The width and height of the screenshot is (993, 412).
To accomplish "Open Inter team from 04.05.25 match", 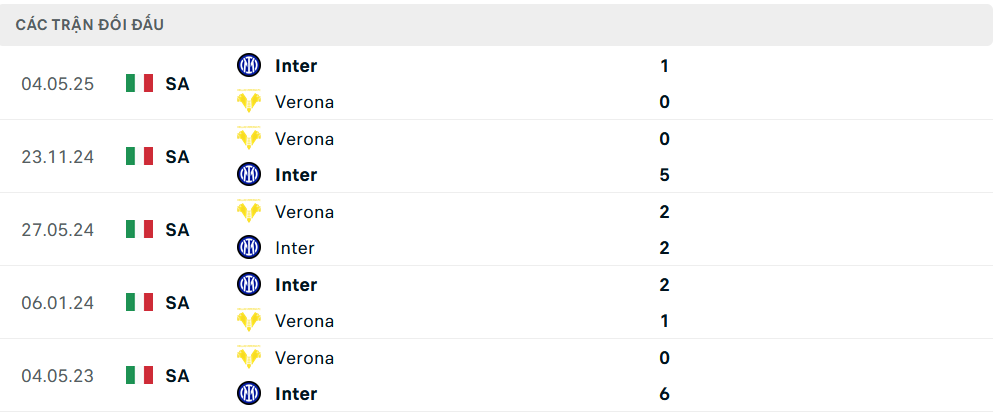I will [x=296, y=66].
